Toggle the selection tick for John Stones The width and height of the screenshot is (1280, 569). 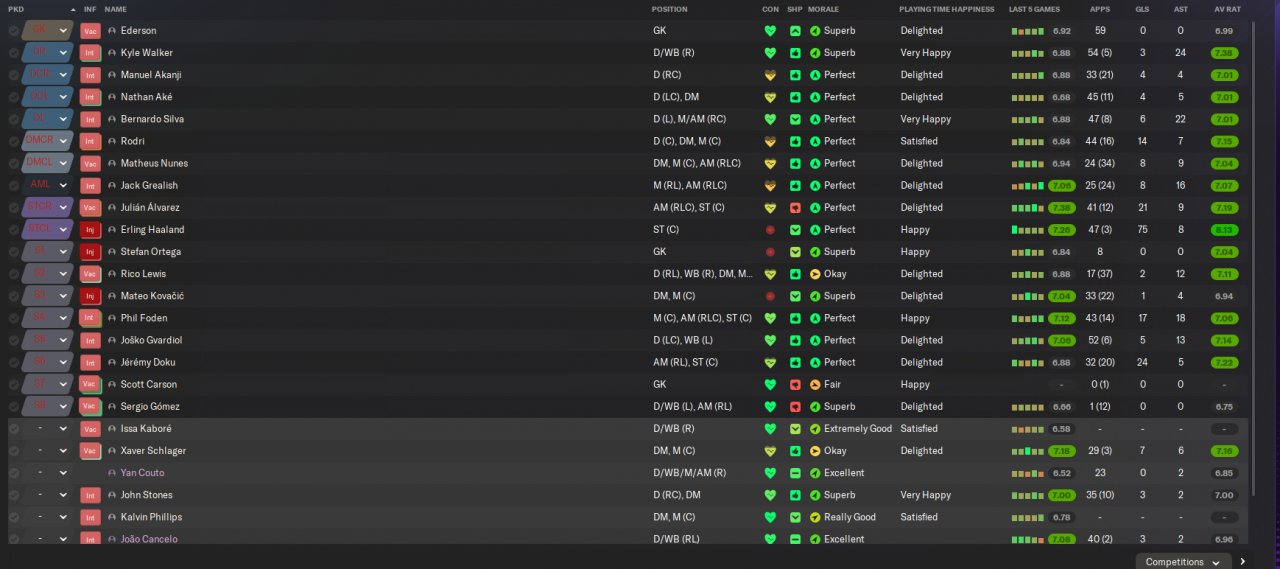14,495
